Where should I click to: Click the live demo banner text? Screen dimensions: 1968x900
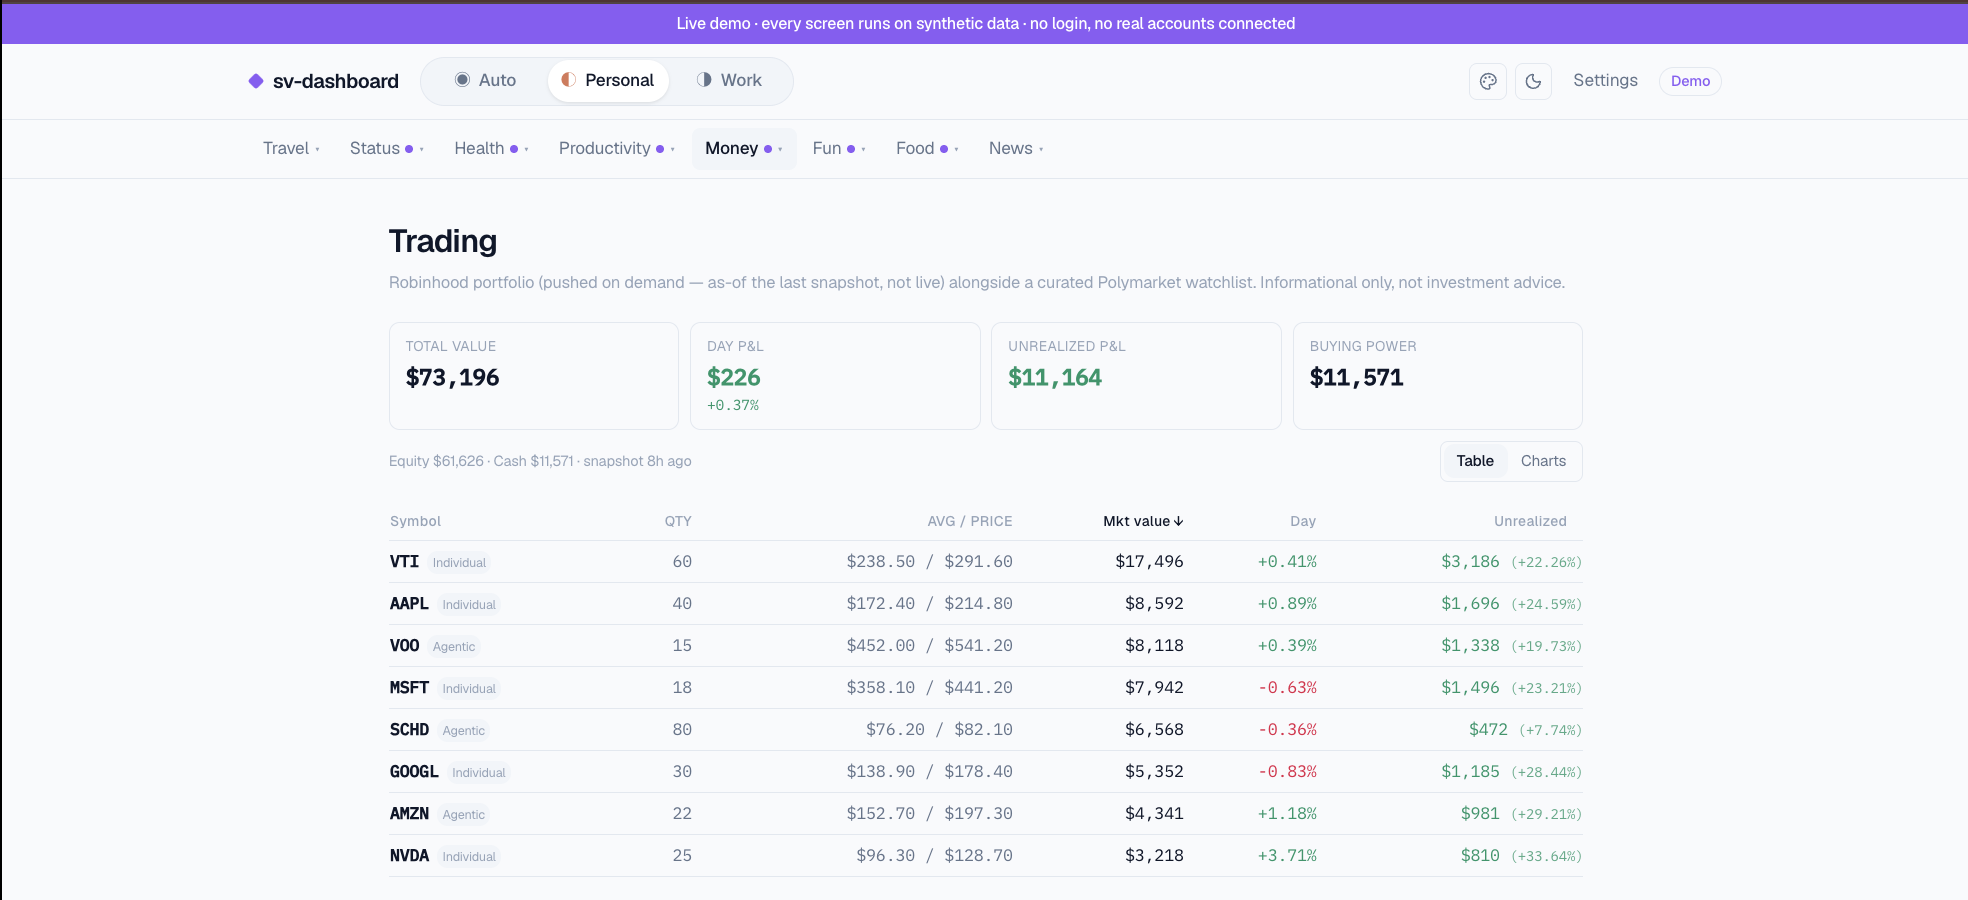coord(985,23)
